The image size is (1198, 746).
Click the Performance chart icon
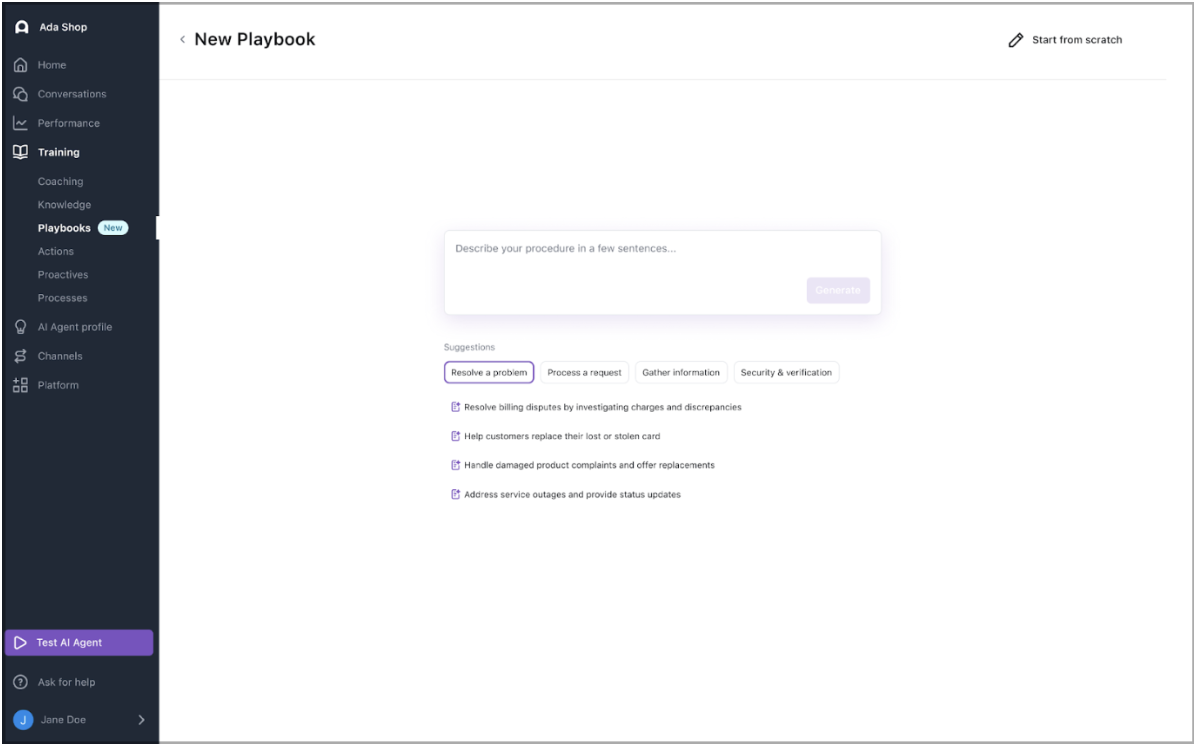coord(21,123)
